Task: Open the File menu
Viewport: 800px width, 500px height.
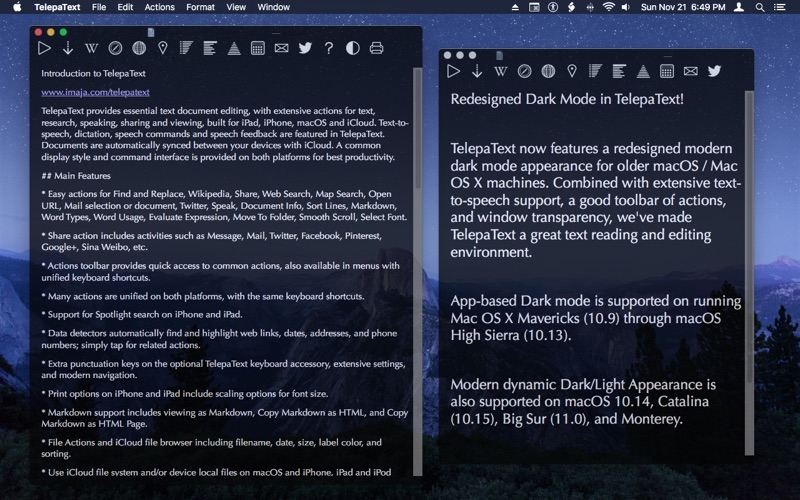Action: (x=99, y=7)
